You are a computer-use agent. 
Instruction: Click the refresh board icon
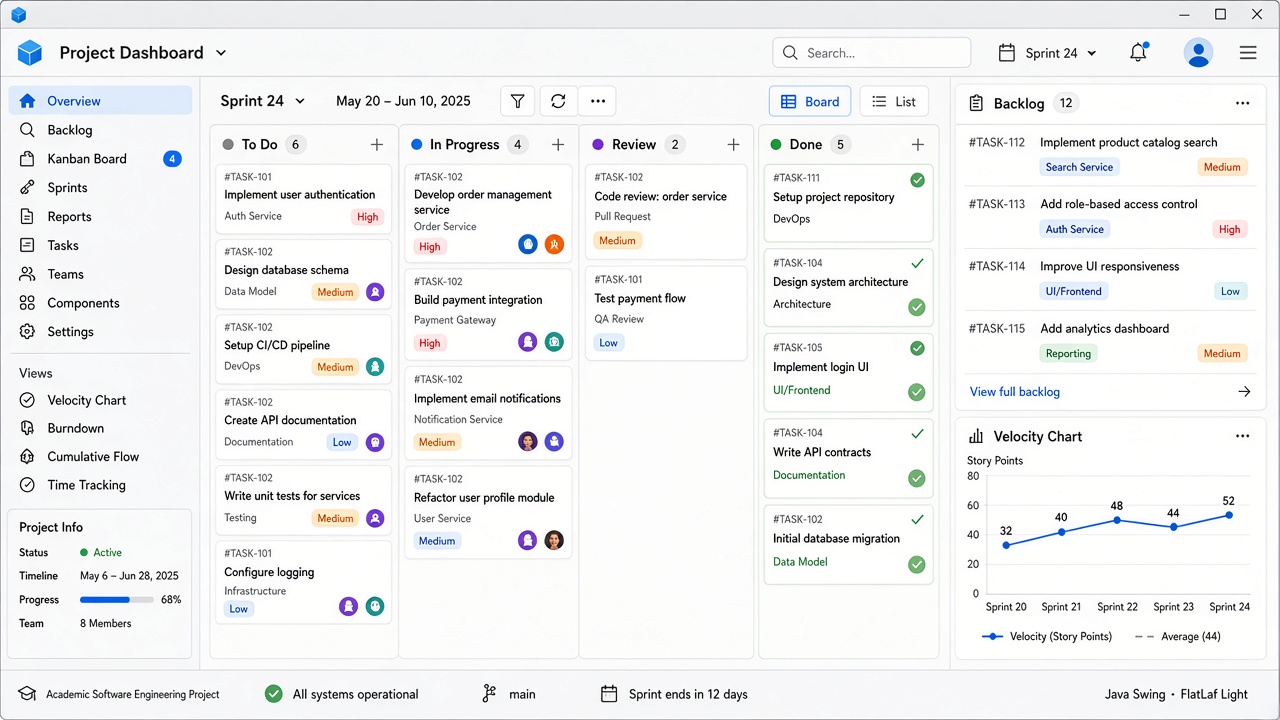[558, 101]
